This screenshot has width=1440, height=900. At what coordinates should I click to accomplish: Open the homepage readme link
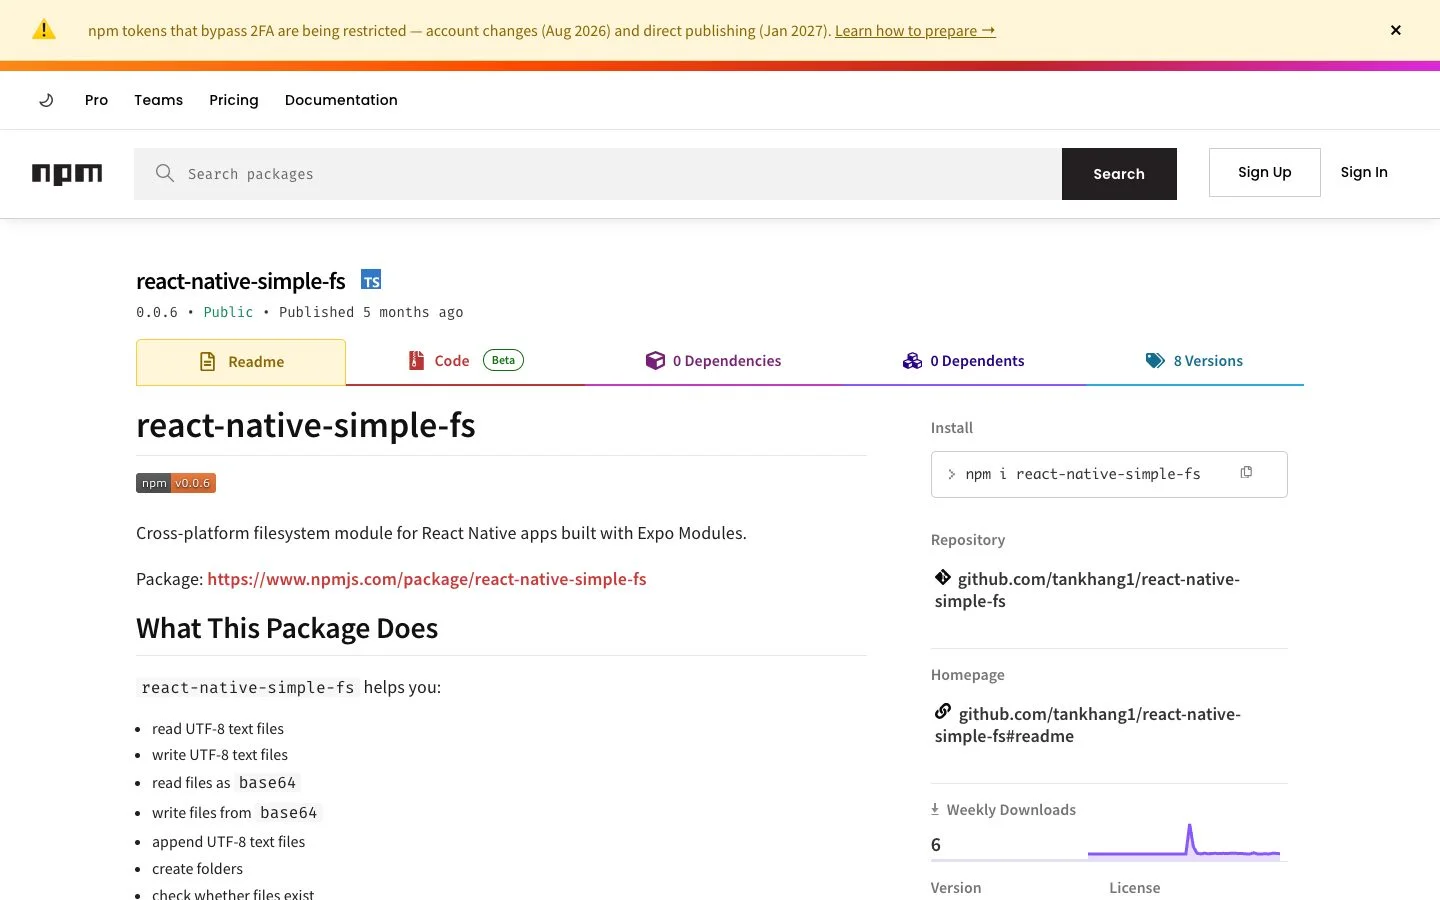point(1088,725)
